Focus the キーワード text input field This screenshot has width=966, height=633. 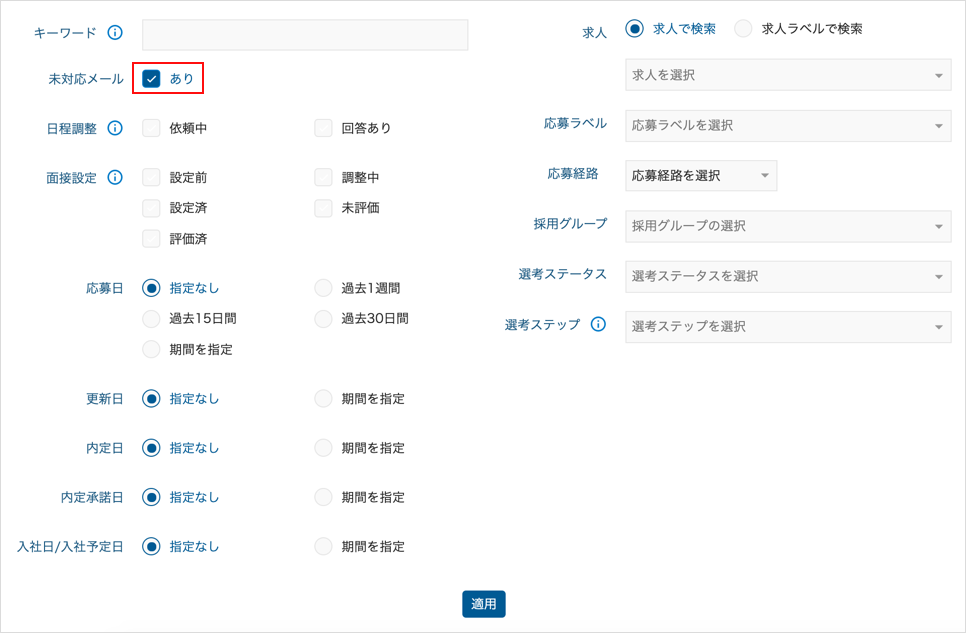click(x=305, y=35)
